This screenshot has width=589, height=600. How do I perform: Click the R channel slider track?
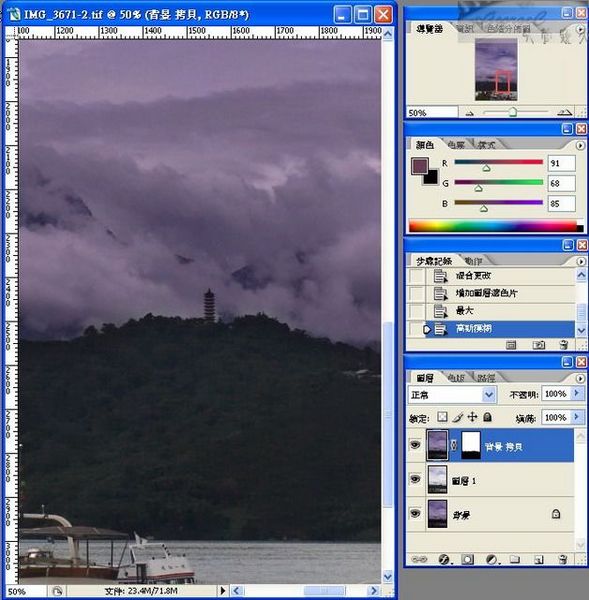(x=498, y=162)
